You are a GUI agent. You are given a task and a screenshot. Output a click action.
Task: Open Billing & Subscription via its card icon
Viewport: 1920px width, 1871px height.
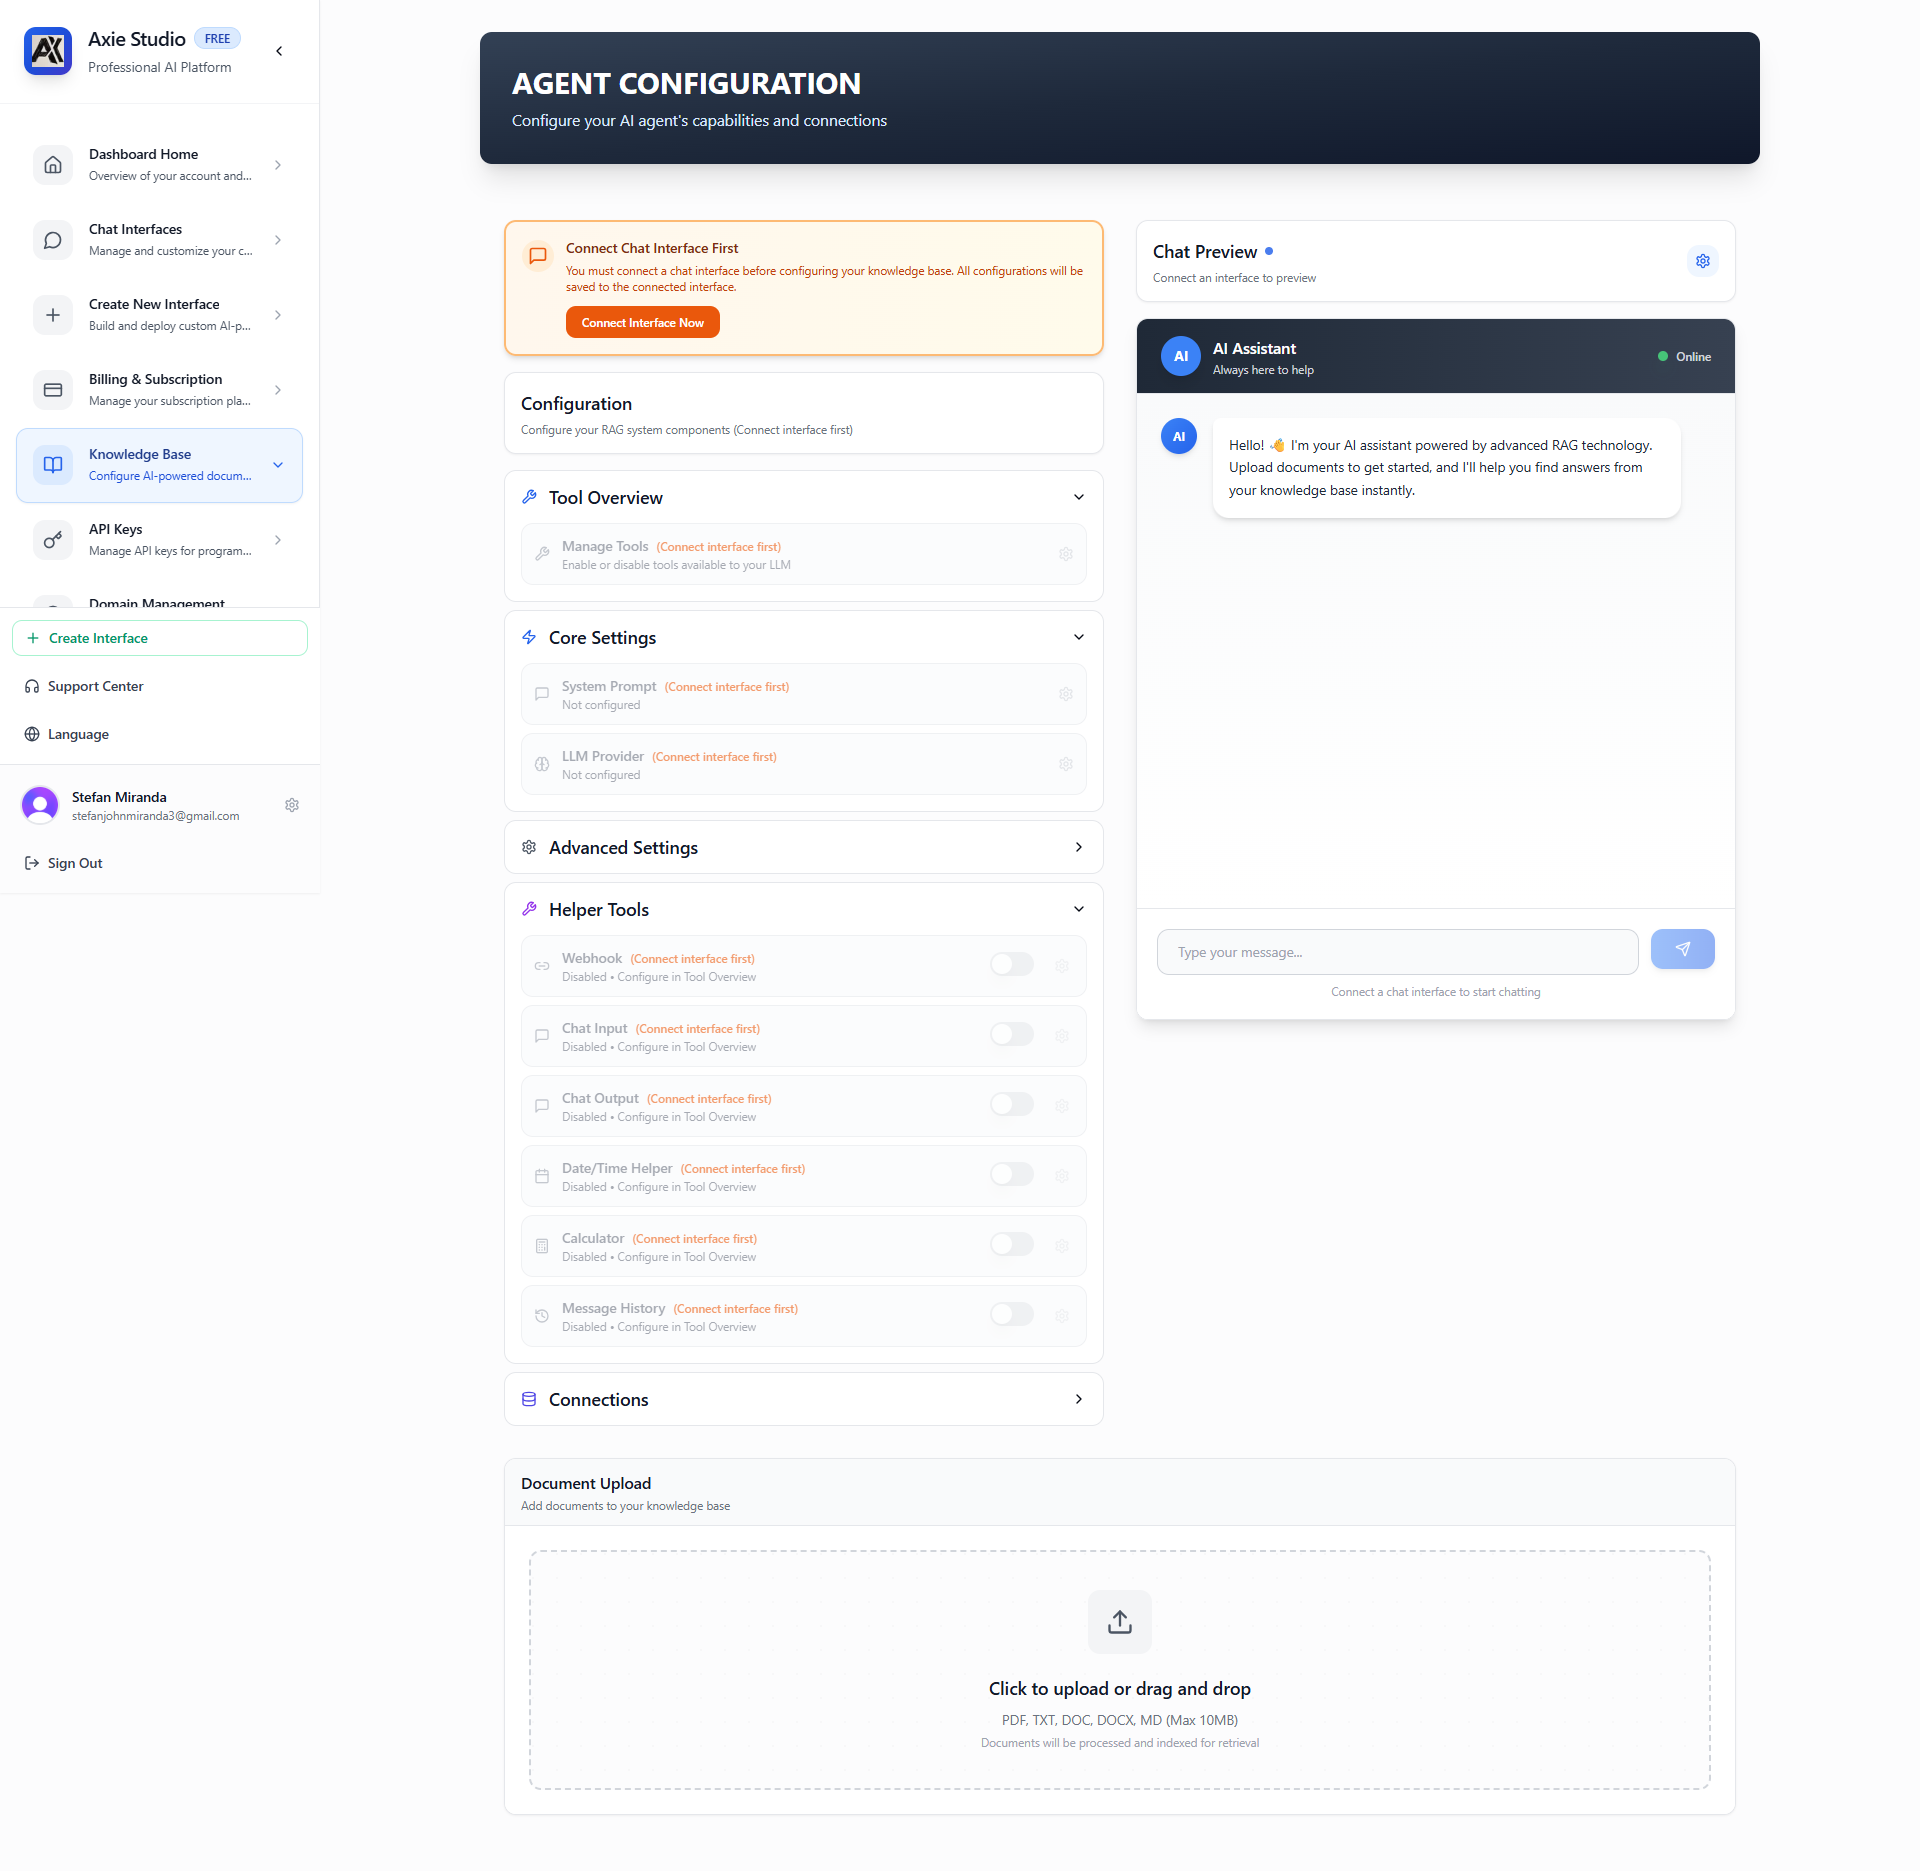(53, 390)
